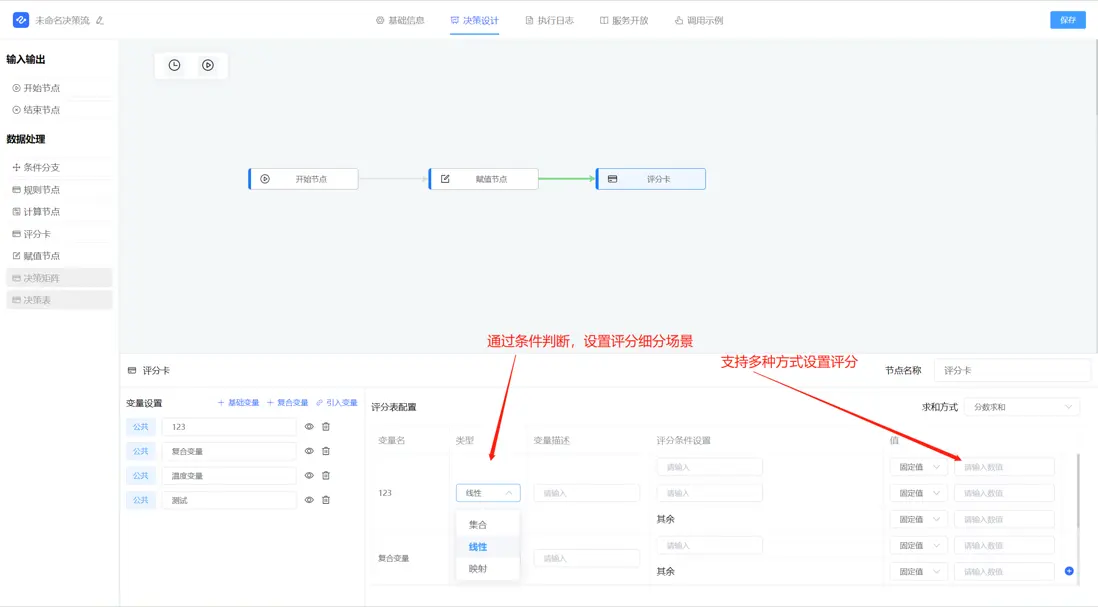This screenshot has height=607, width=1098.
Task: Click the scoring table vertical scrollbar
Action: (1078, 490)
